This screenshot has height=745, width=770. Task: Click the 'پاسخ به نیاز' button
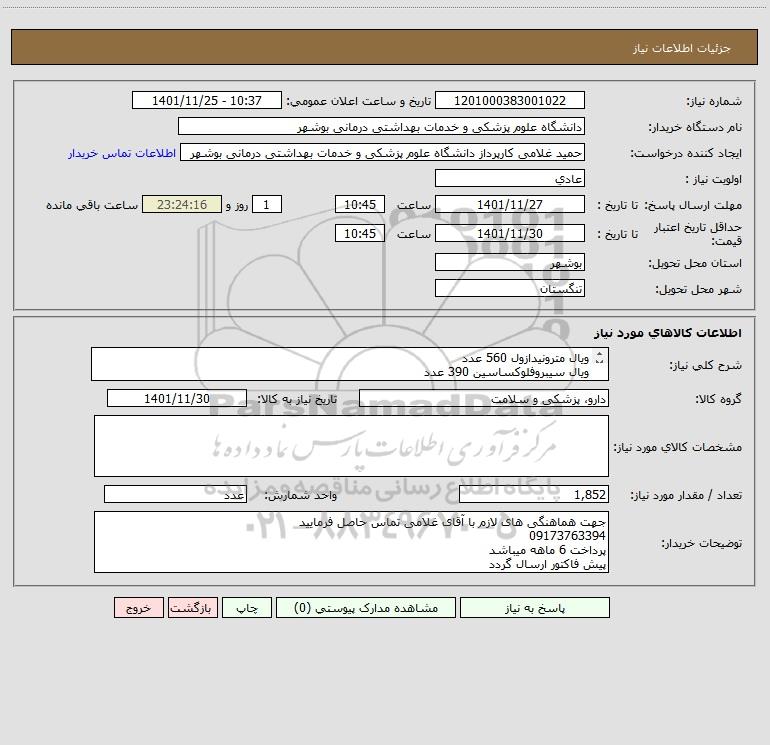click(x=535, y=608)
